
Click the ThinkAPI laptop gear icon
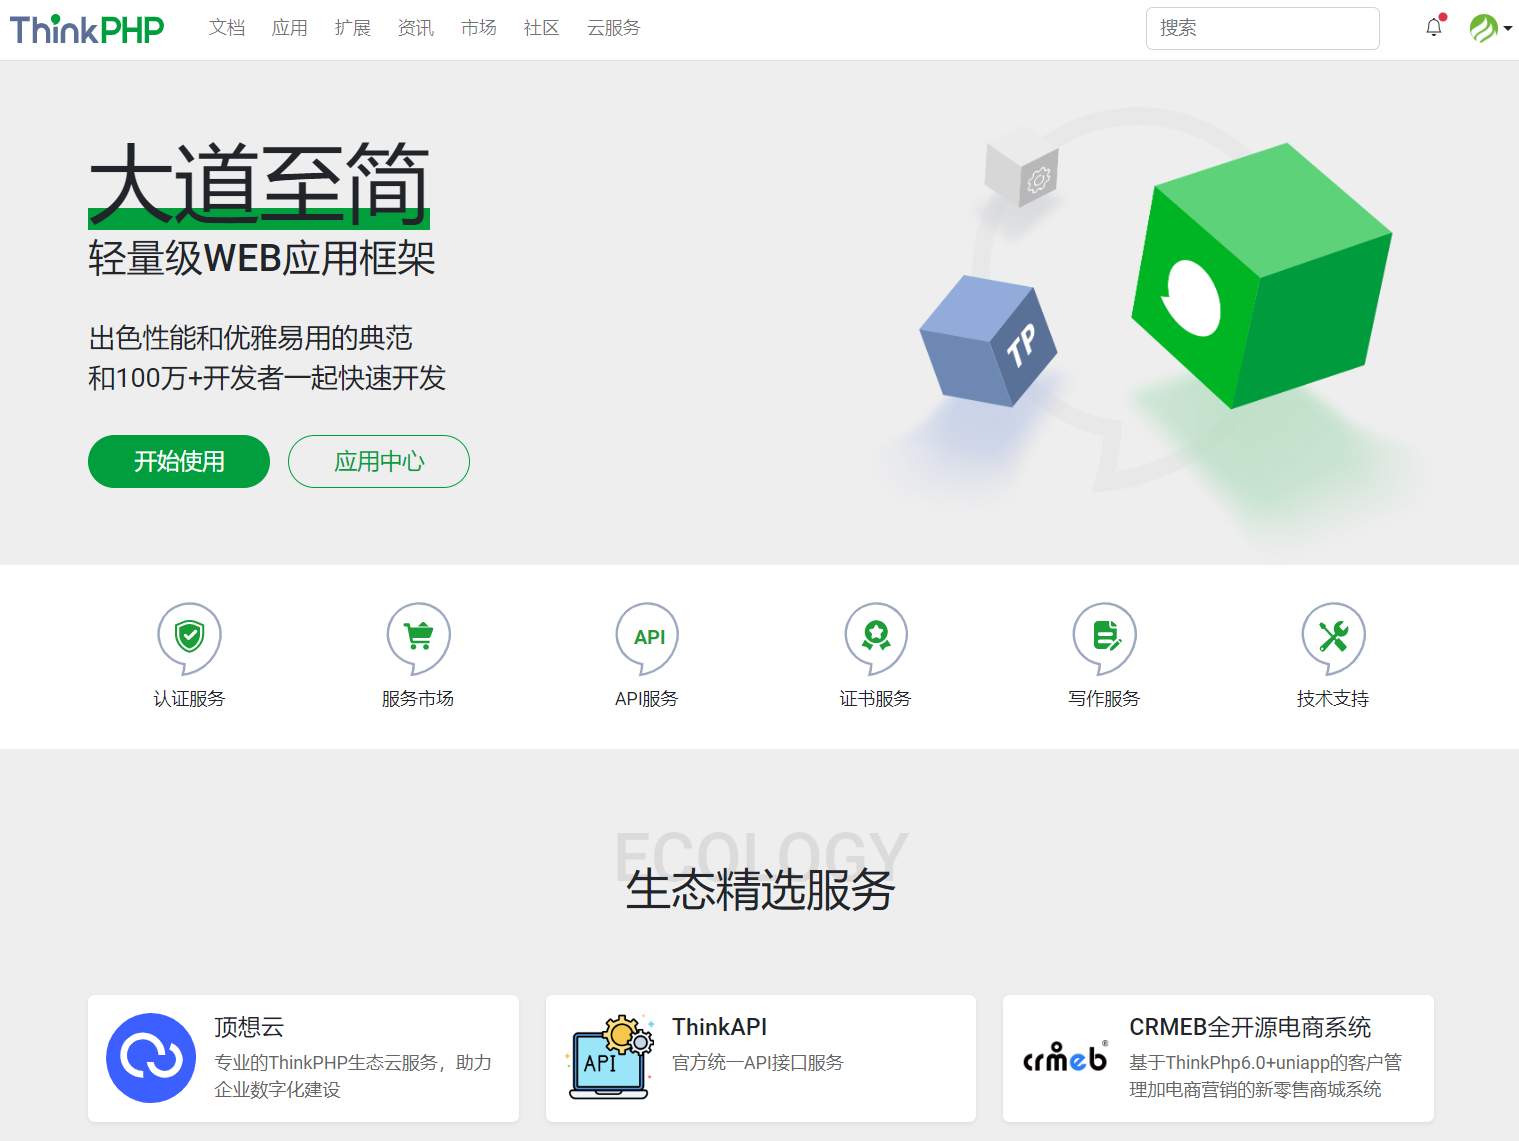[x=610, y=1058]
